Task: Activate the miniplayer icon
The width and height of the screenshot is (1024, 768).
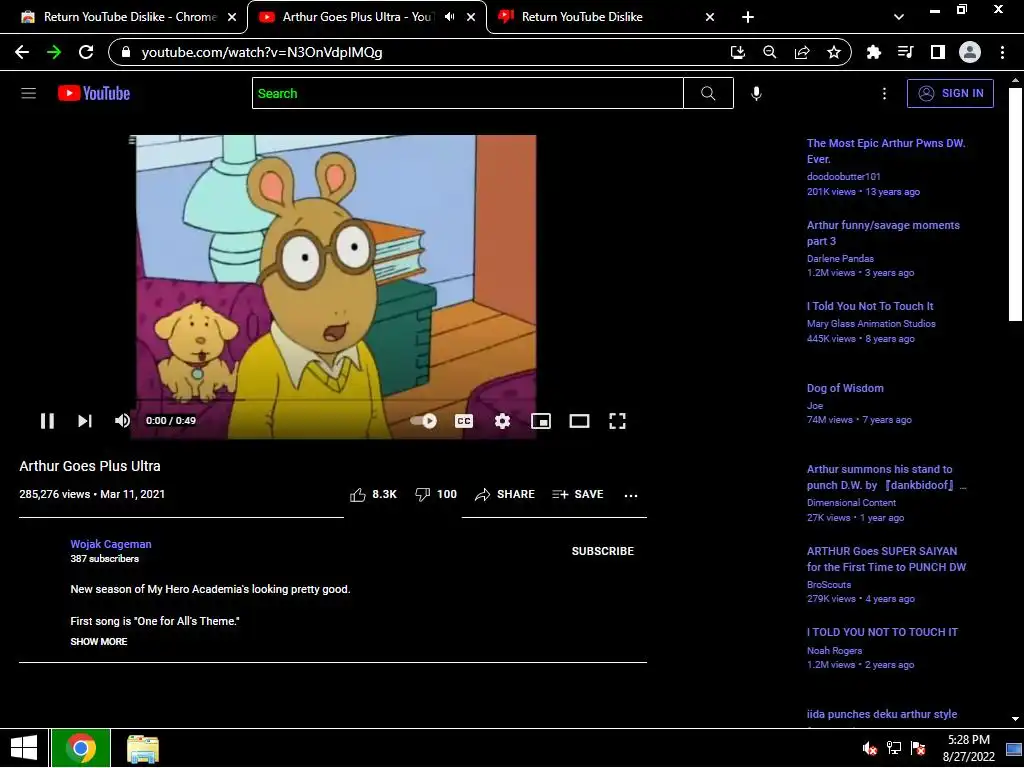Action: pos(541,421)
